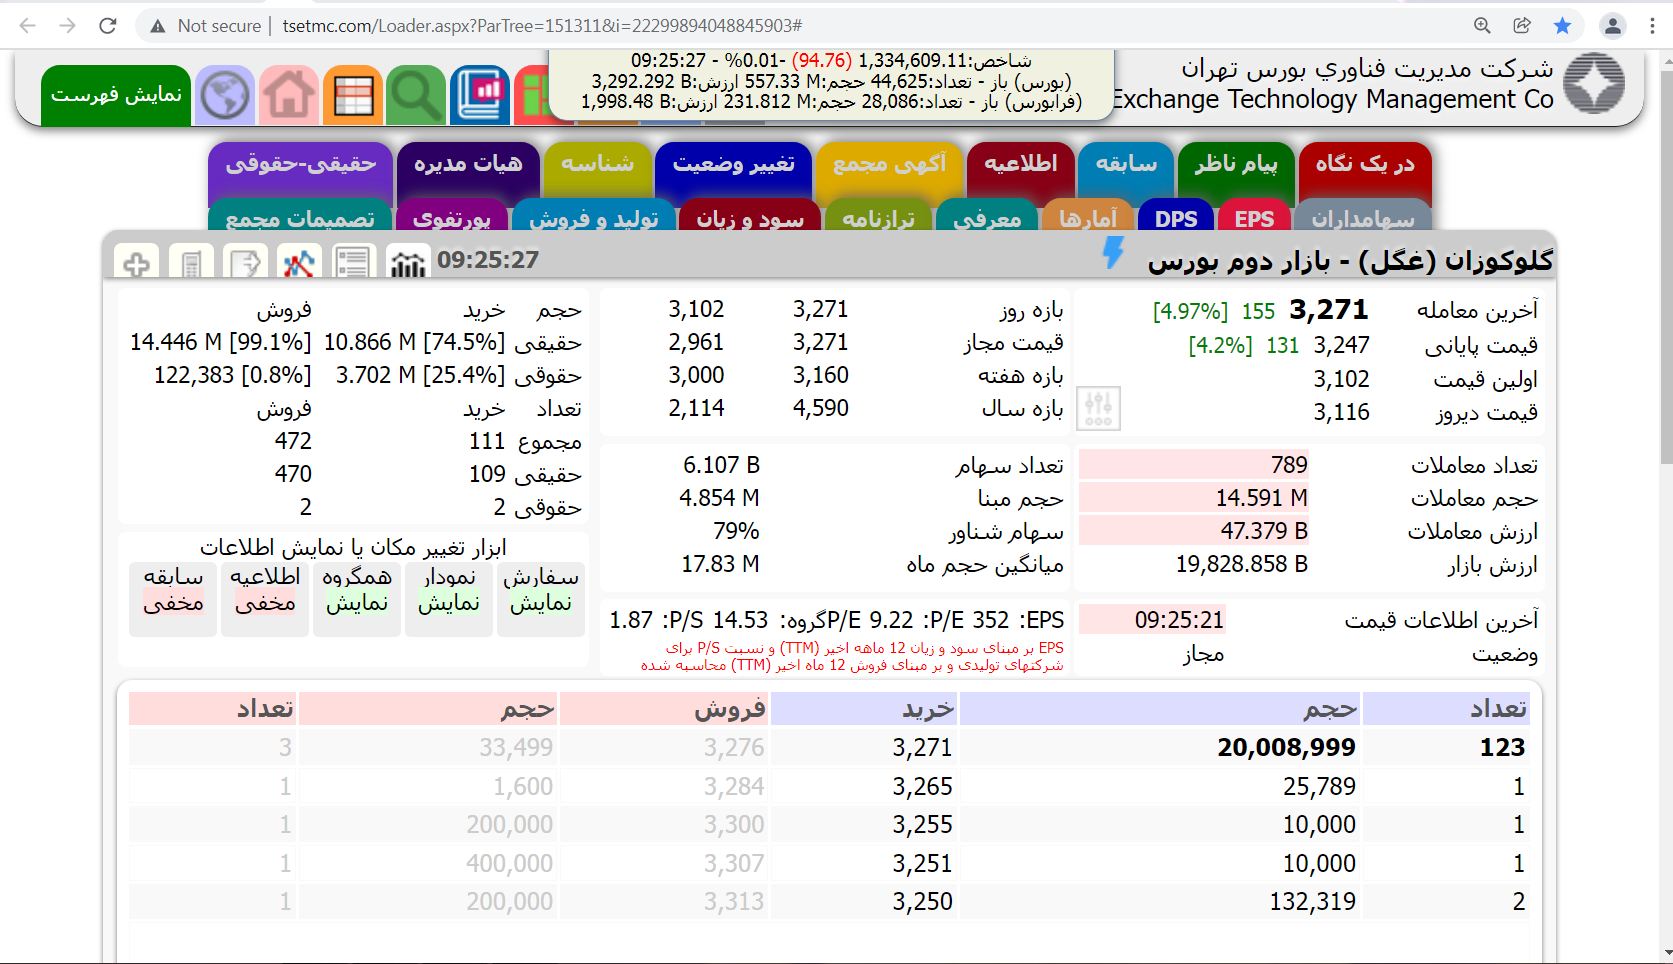
Task: Click trade count value 789
Action: click(x=1289, y=465)
